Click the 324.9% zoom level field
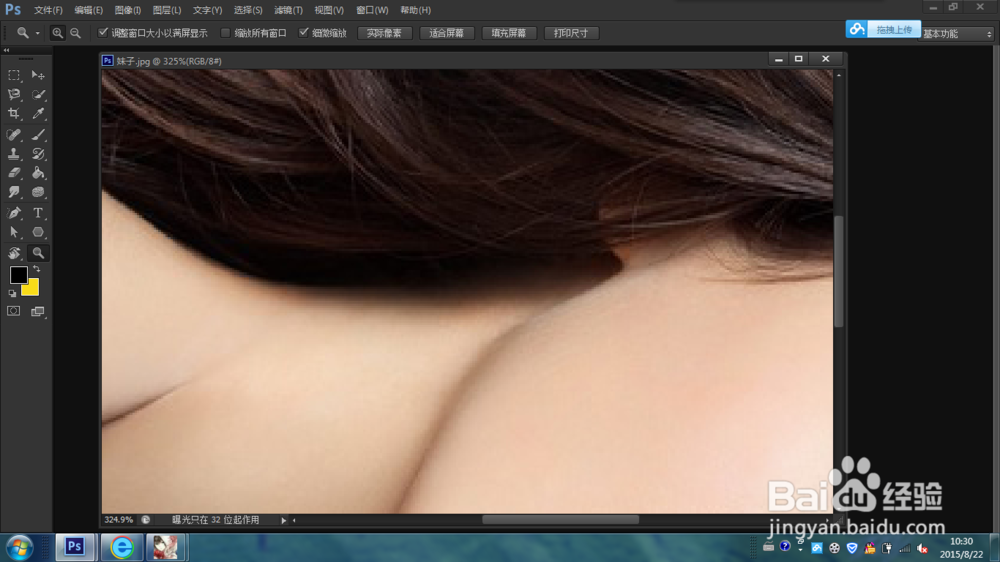 [x=119, y=520]
